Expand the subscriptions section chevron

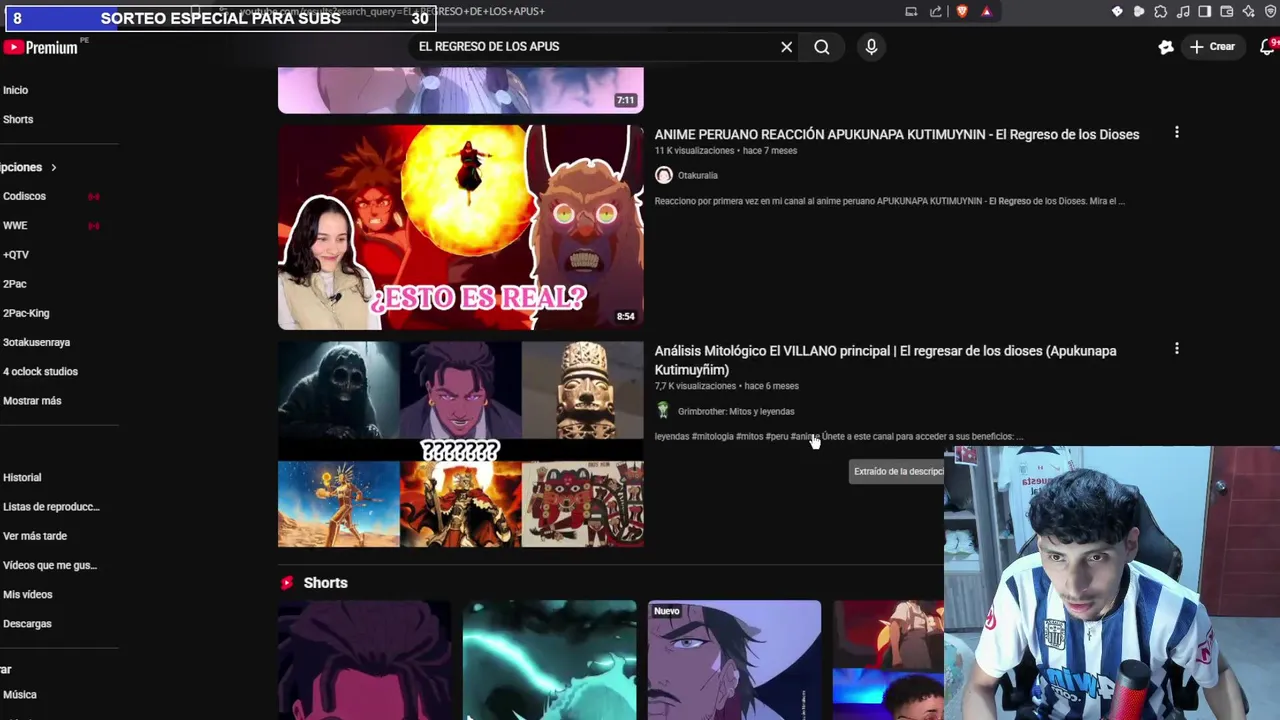53,167
